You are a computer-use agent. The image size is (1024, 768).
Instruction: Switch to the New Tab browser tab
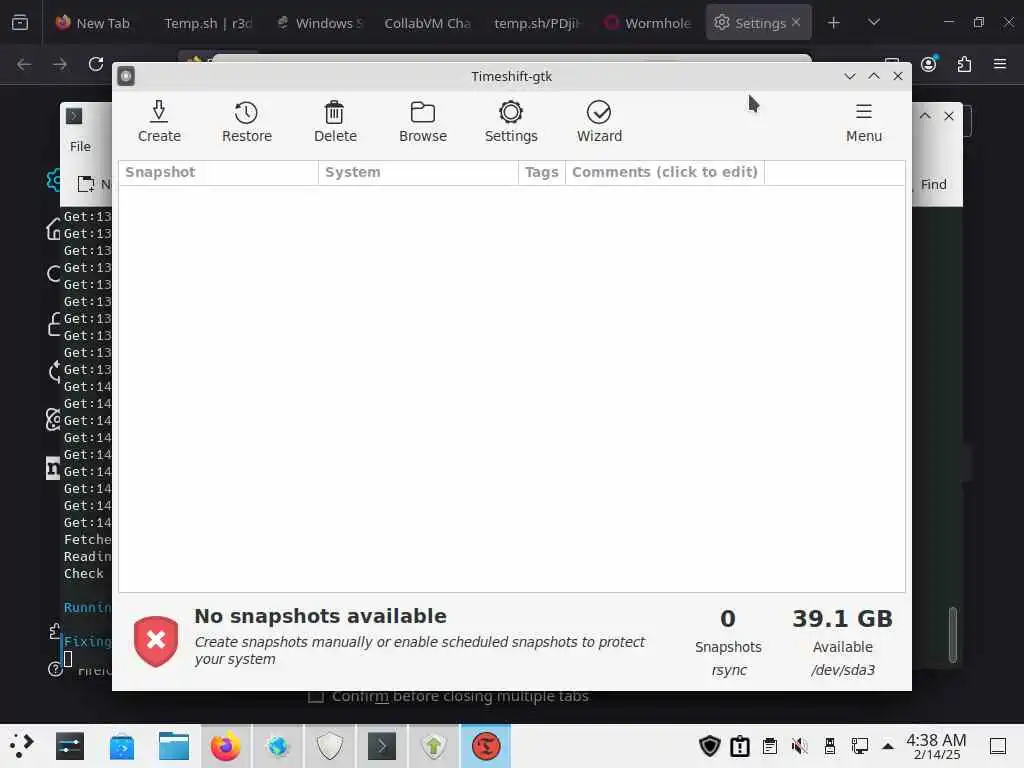[x=93, y=23]
